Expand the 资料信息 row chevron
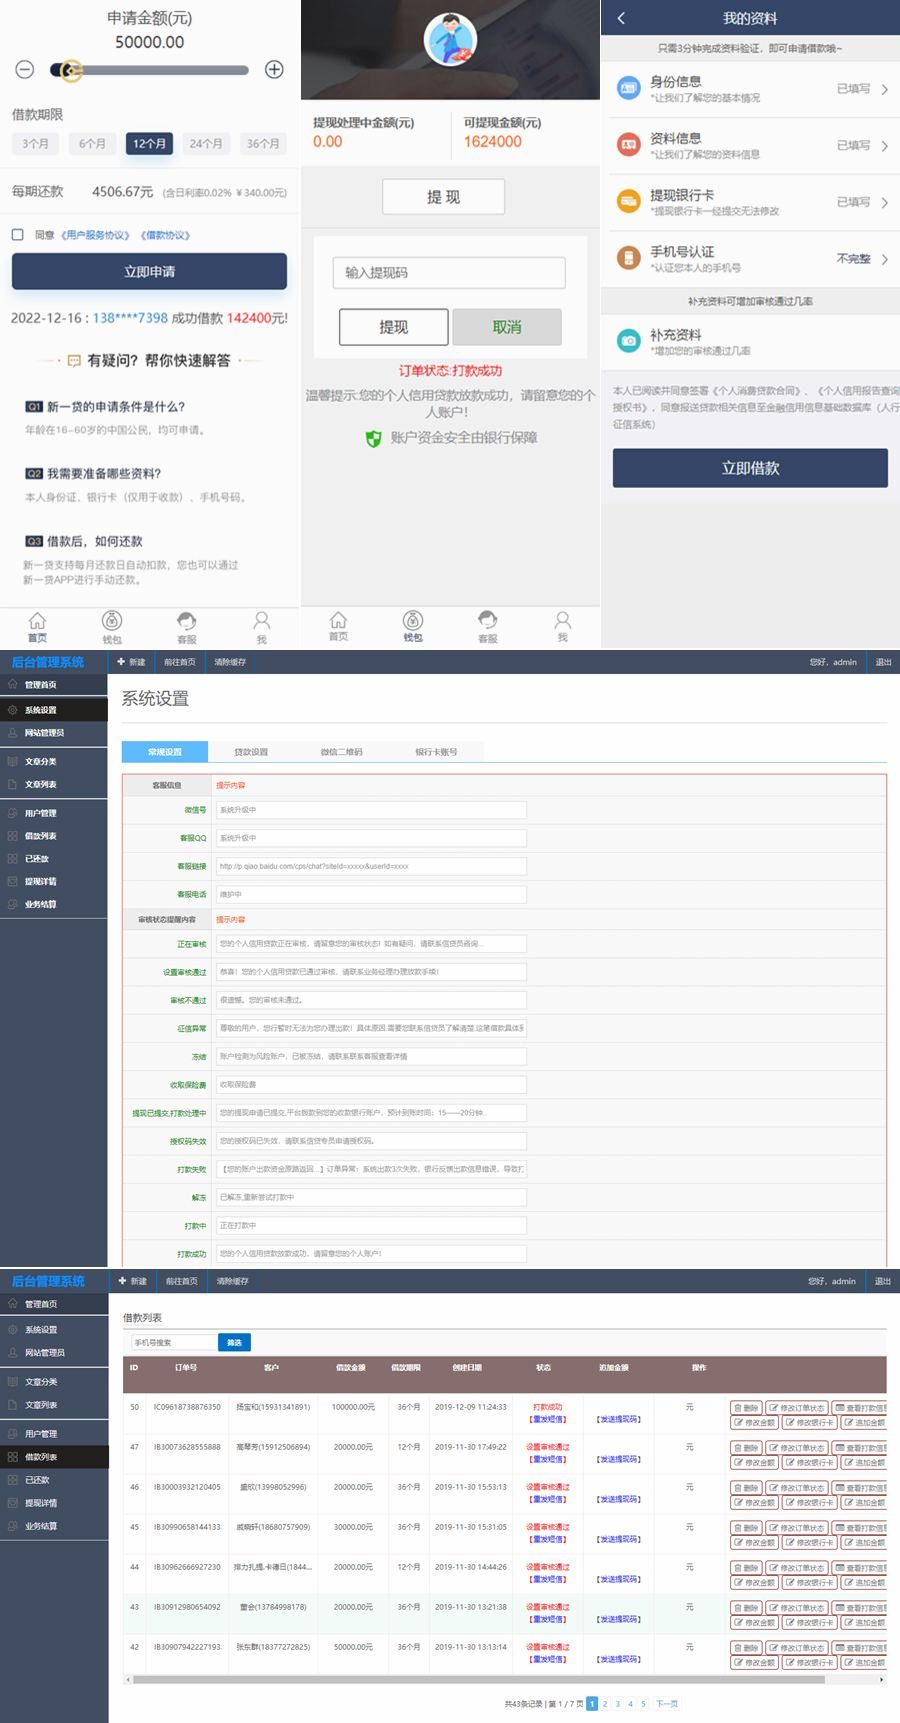The image size is (900, 1723). click(884, 146)
